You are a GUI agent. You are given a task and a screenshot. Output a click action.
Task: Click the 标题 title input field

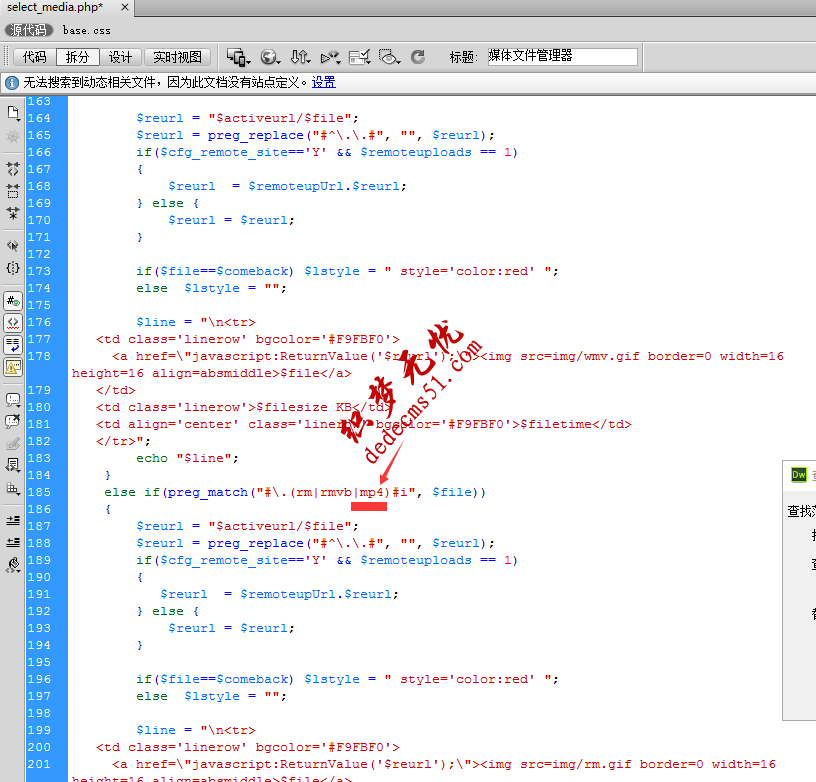(561, 57)
